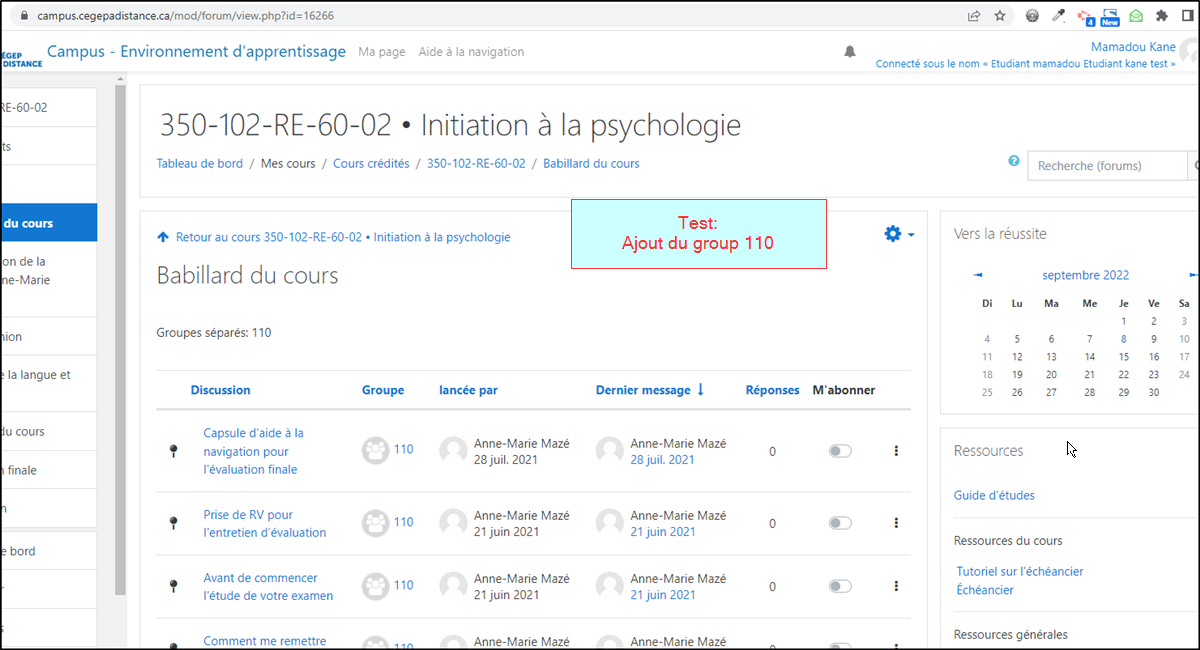Go to previous month in calendar
The image size is (1200, 650).
[977, 275]
